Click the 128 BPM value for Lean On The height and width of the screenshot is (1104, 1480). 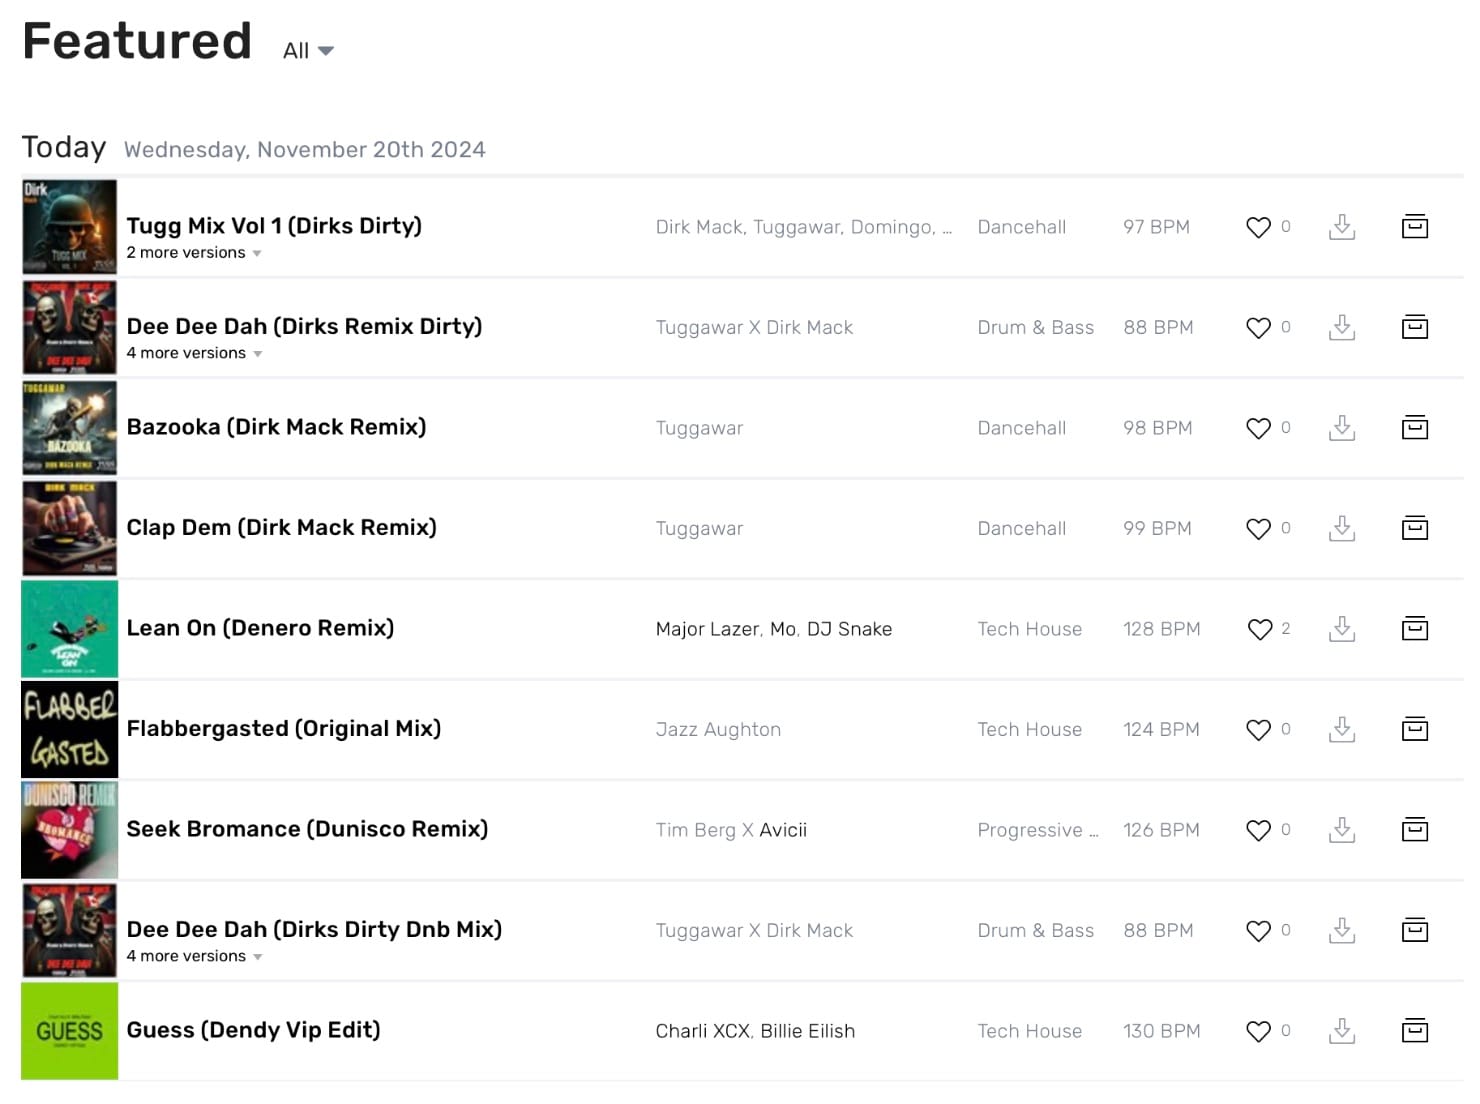[x=1160, y=629]
